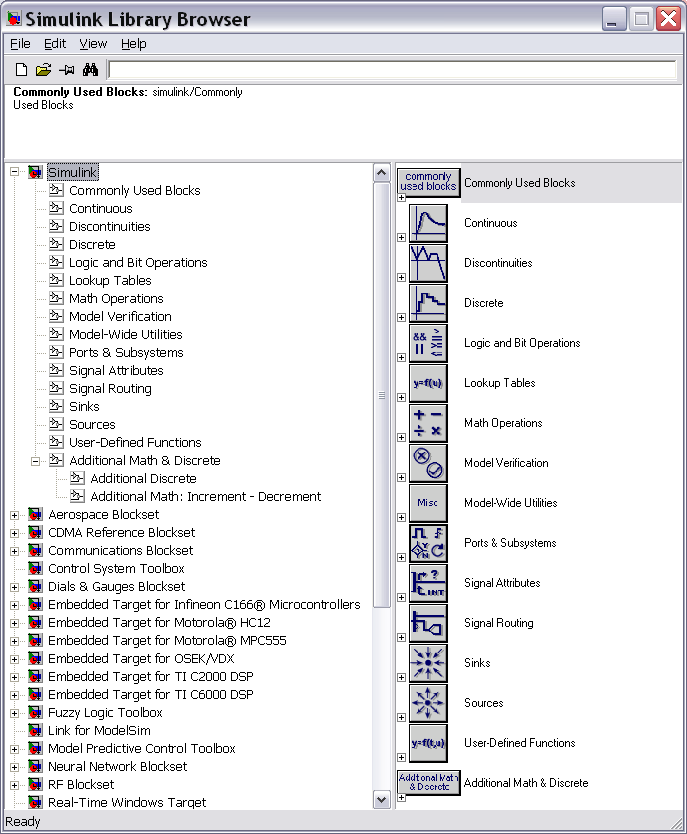Image resolution: width=687 pixels, height=834 pixels.
Task: Select the Sinks library block icon
Action: (428, 663)
